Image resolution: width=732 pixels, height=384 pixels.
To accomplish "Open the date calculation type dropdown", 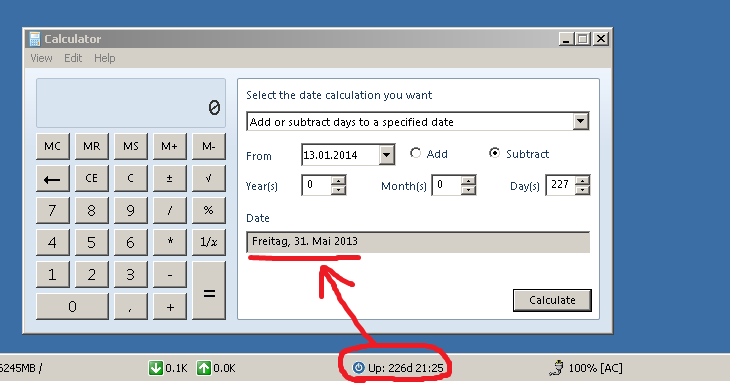I will (580, 121).
